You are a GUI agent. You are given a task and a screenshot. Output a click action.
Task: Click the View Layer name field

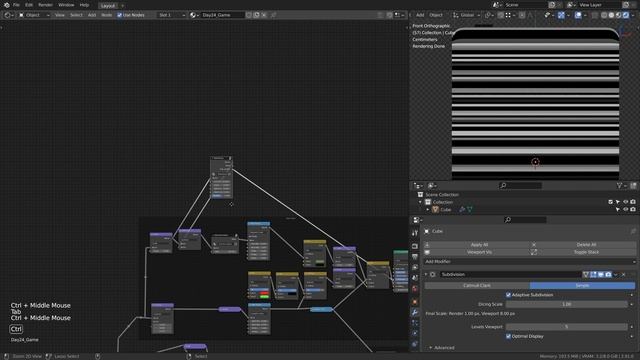(599, 5)
